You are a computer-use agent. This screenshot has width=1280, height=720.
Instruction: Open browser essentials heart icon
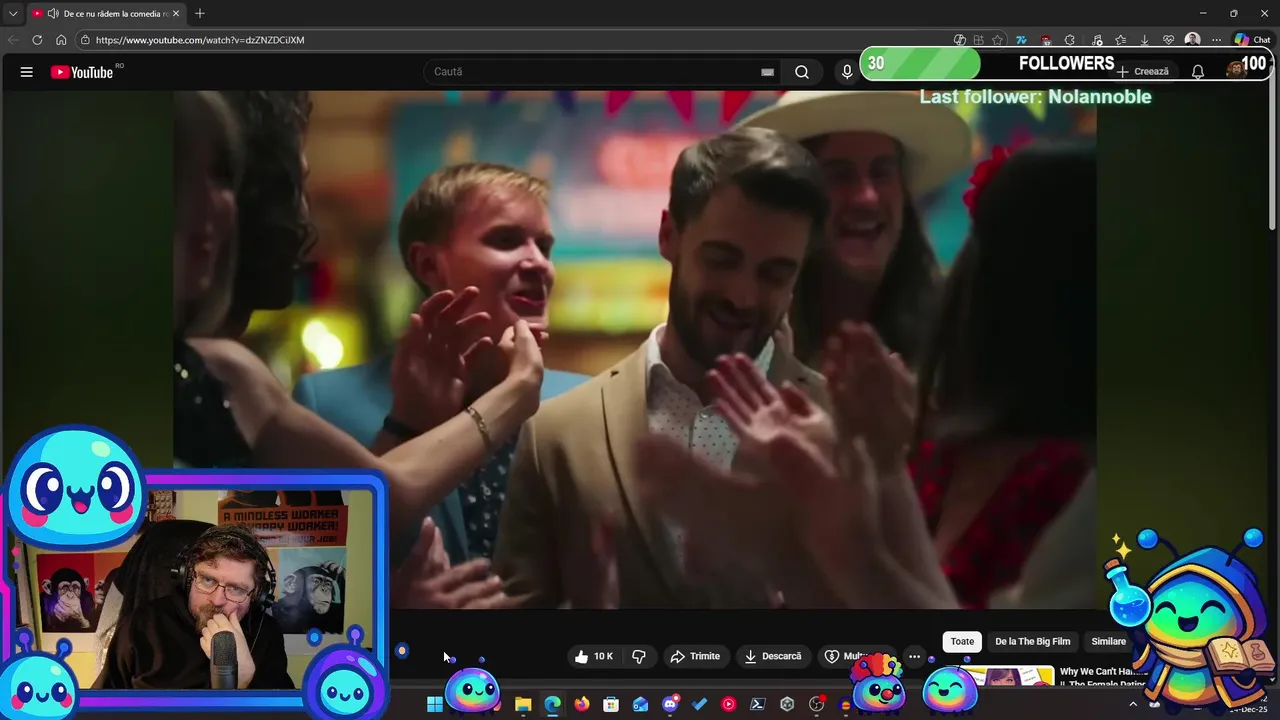point(1168,40)
